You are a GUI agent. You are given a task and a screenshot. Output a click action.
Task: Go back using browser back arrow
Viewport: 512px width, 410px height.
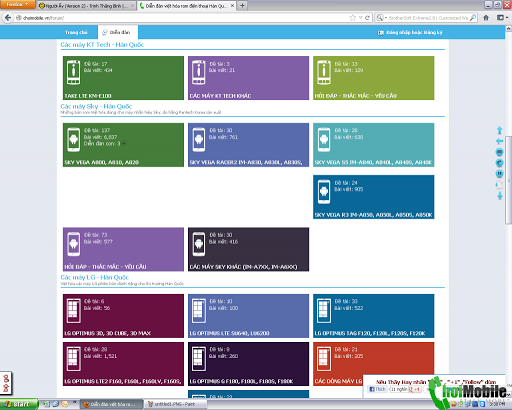click(8, 18)
